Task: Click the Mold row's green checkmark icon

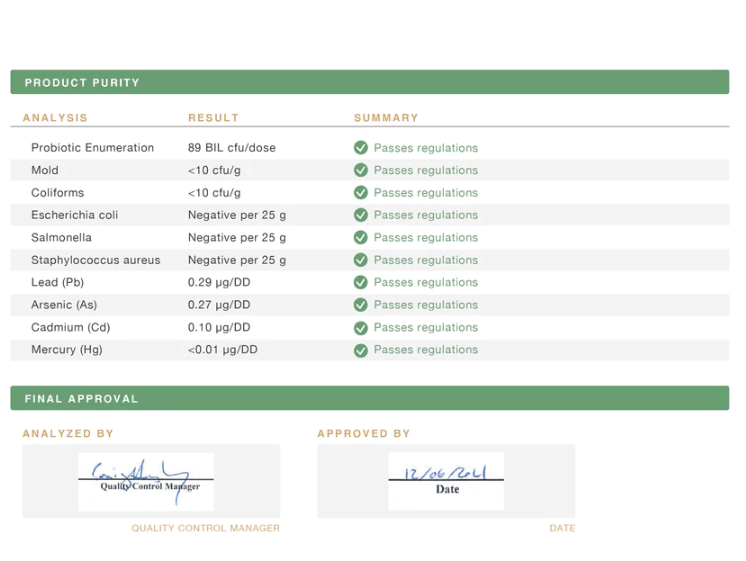Action: [361, 170]
